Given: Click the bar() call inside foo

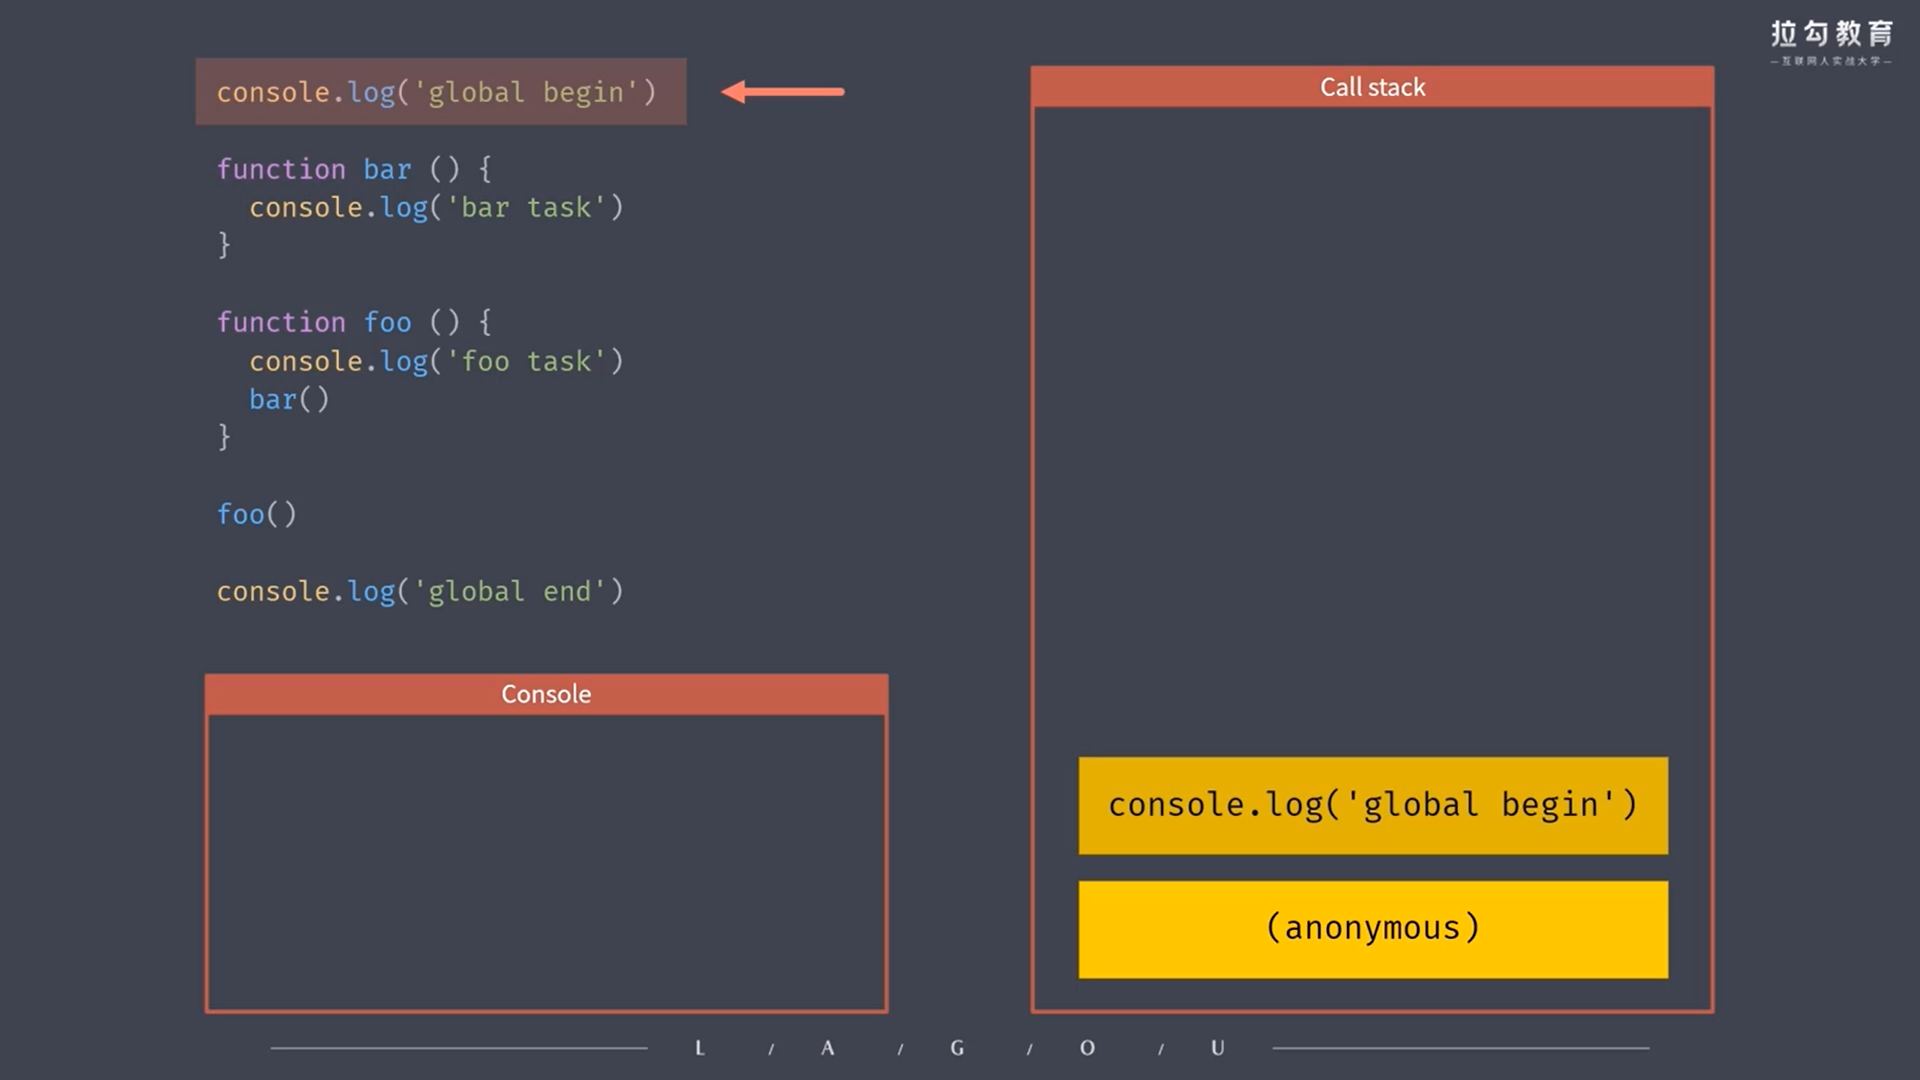Looking at the screenshot, I should (288, 399).
